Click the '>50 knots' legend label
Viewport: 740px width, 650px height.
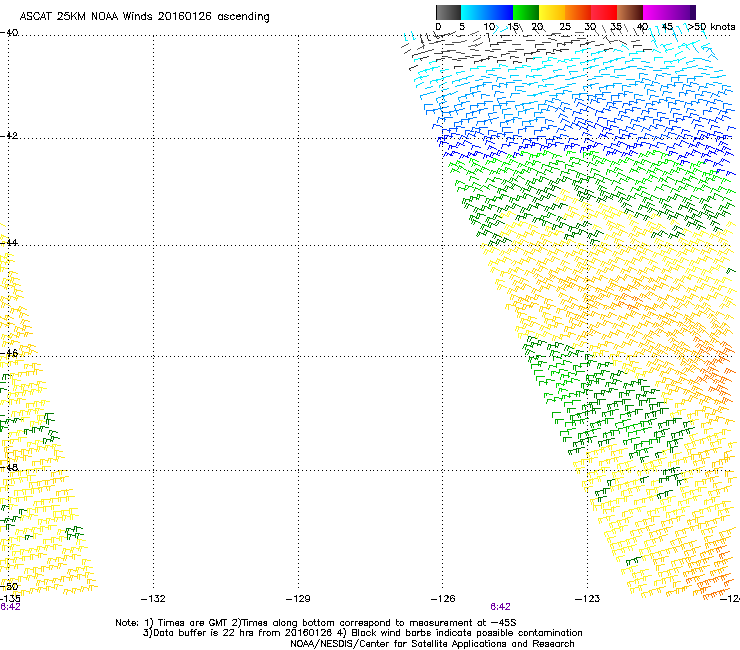click(x=712, y=27)
